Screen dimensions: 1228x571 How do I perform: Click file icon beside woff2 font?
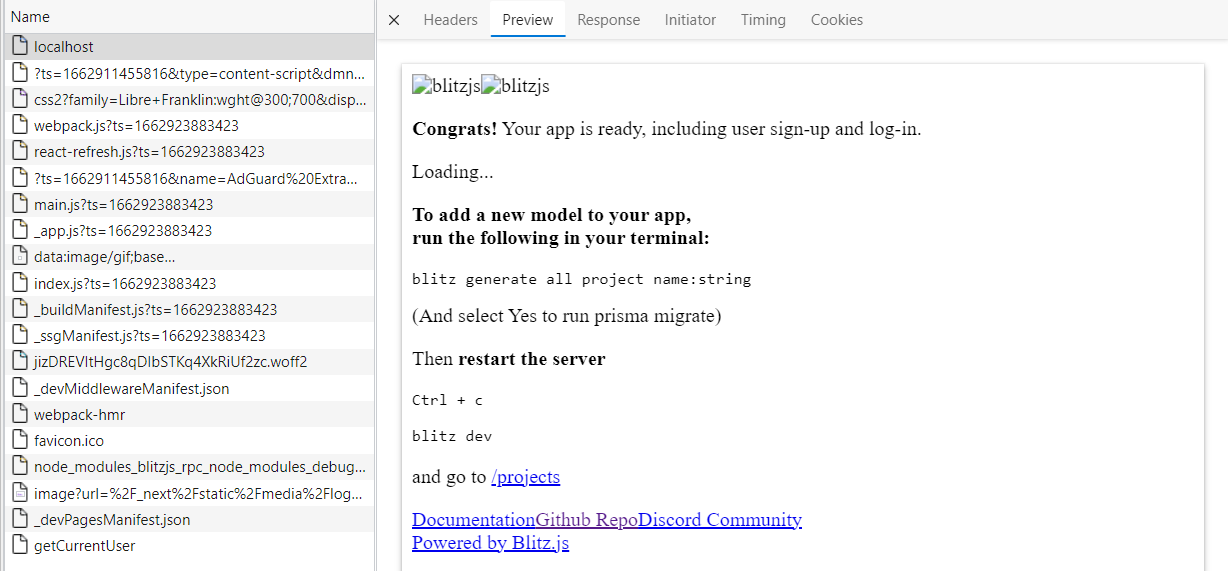coord(20,361)
